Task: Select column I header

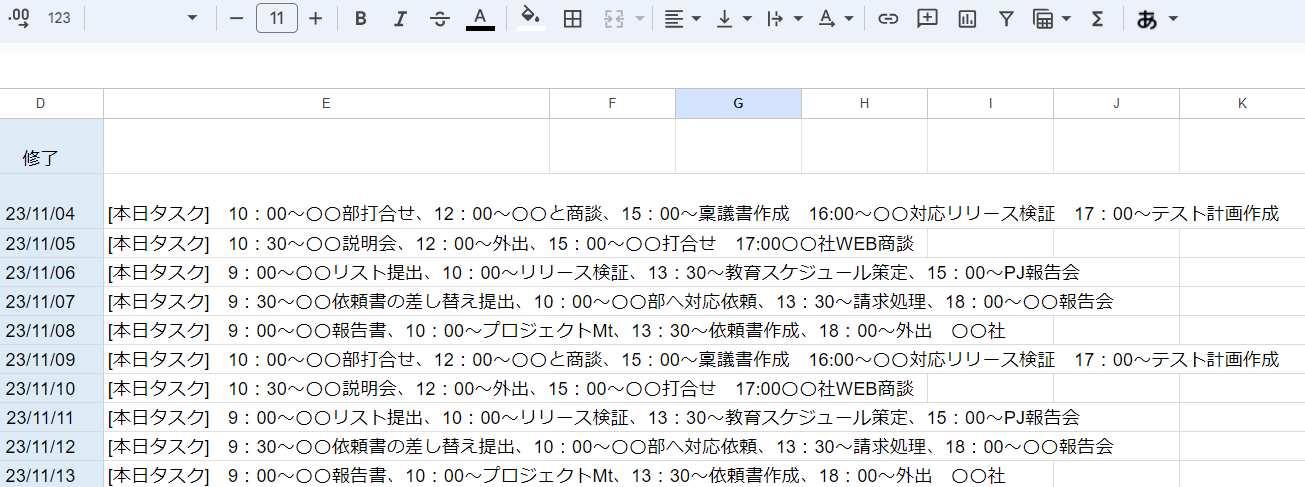Action: coord(990,103)
